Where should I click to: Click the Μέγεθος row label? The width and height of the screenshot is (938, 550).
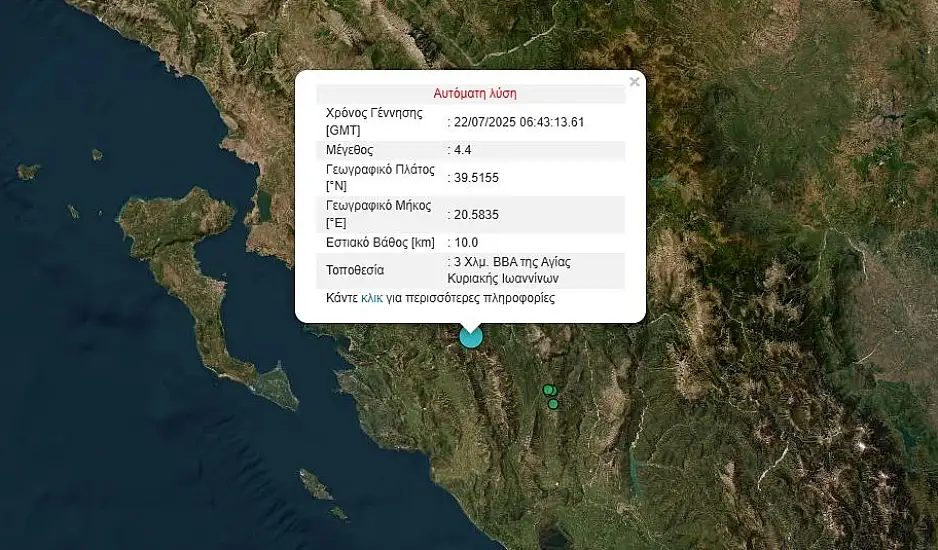click(349, 150)
